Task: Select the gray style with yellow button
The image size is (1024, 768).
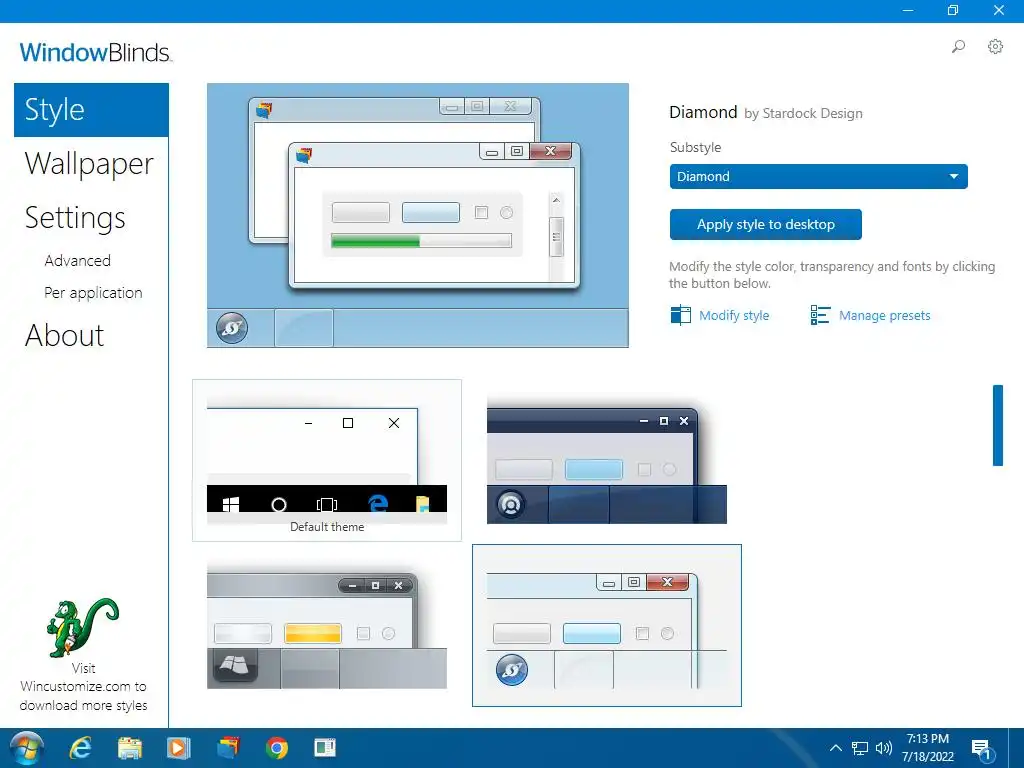Action: [327, 625]
